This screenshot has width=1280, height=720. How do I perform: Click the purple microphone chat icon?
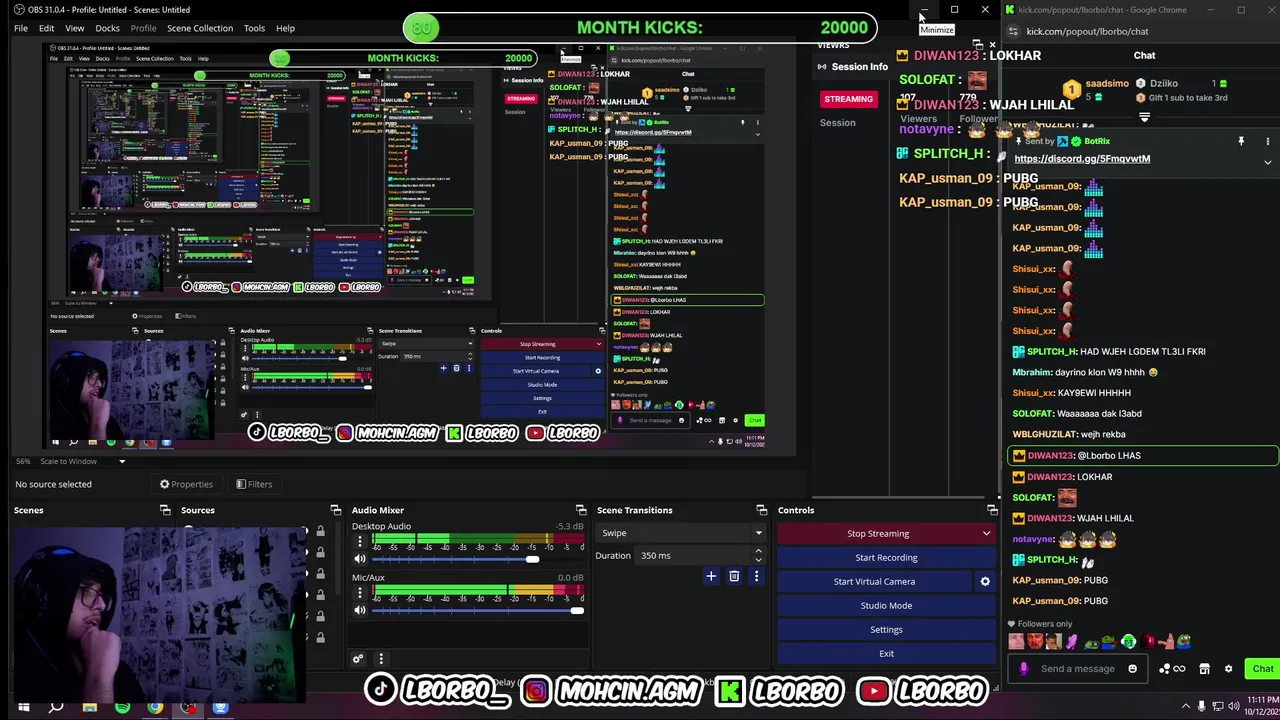tap(1023, 669)
